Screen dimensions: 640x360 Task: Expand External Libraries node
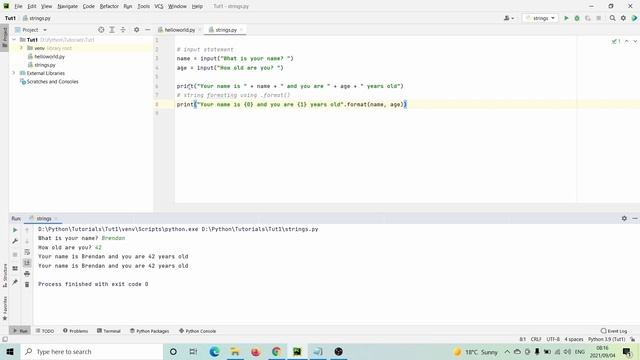[14, 73]
